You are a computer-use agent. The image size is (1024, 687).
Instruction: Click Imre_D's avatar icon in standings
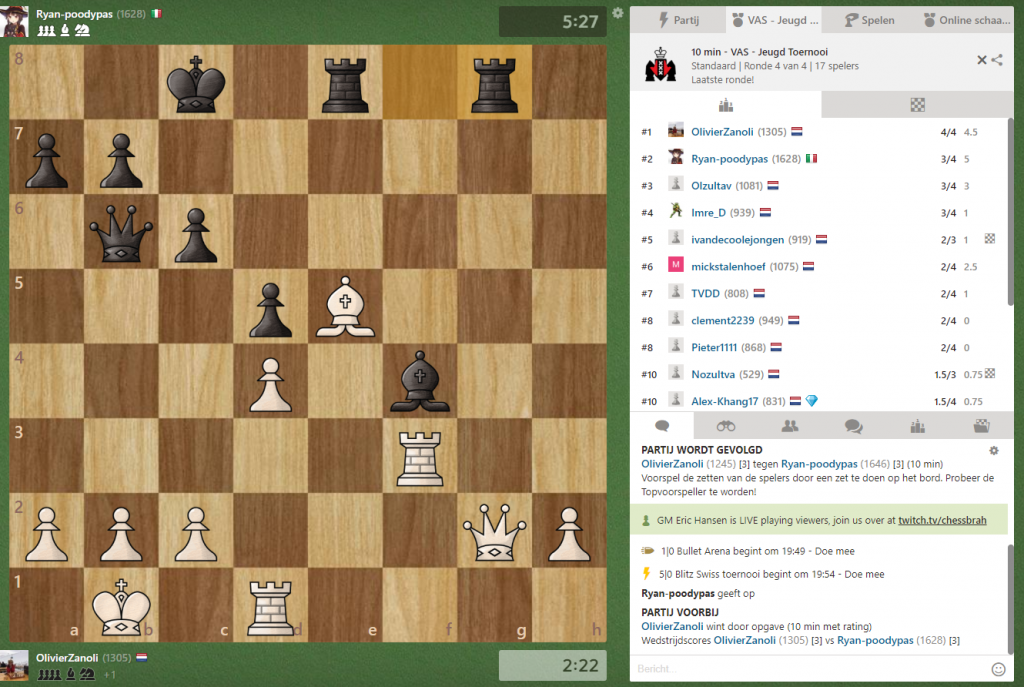click(x=676, y=211)
